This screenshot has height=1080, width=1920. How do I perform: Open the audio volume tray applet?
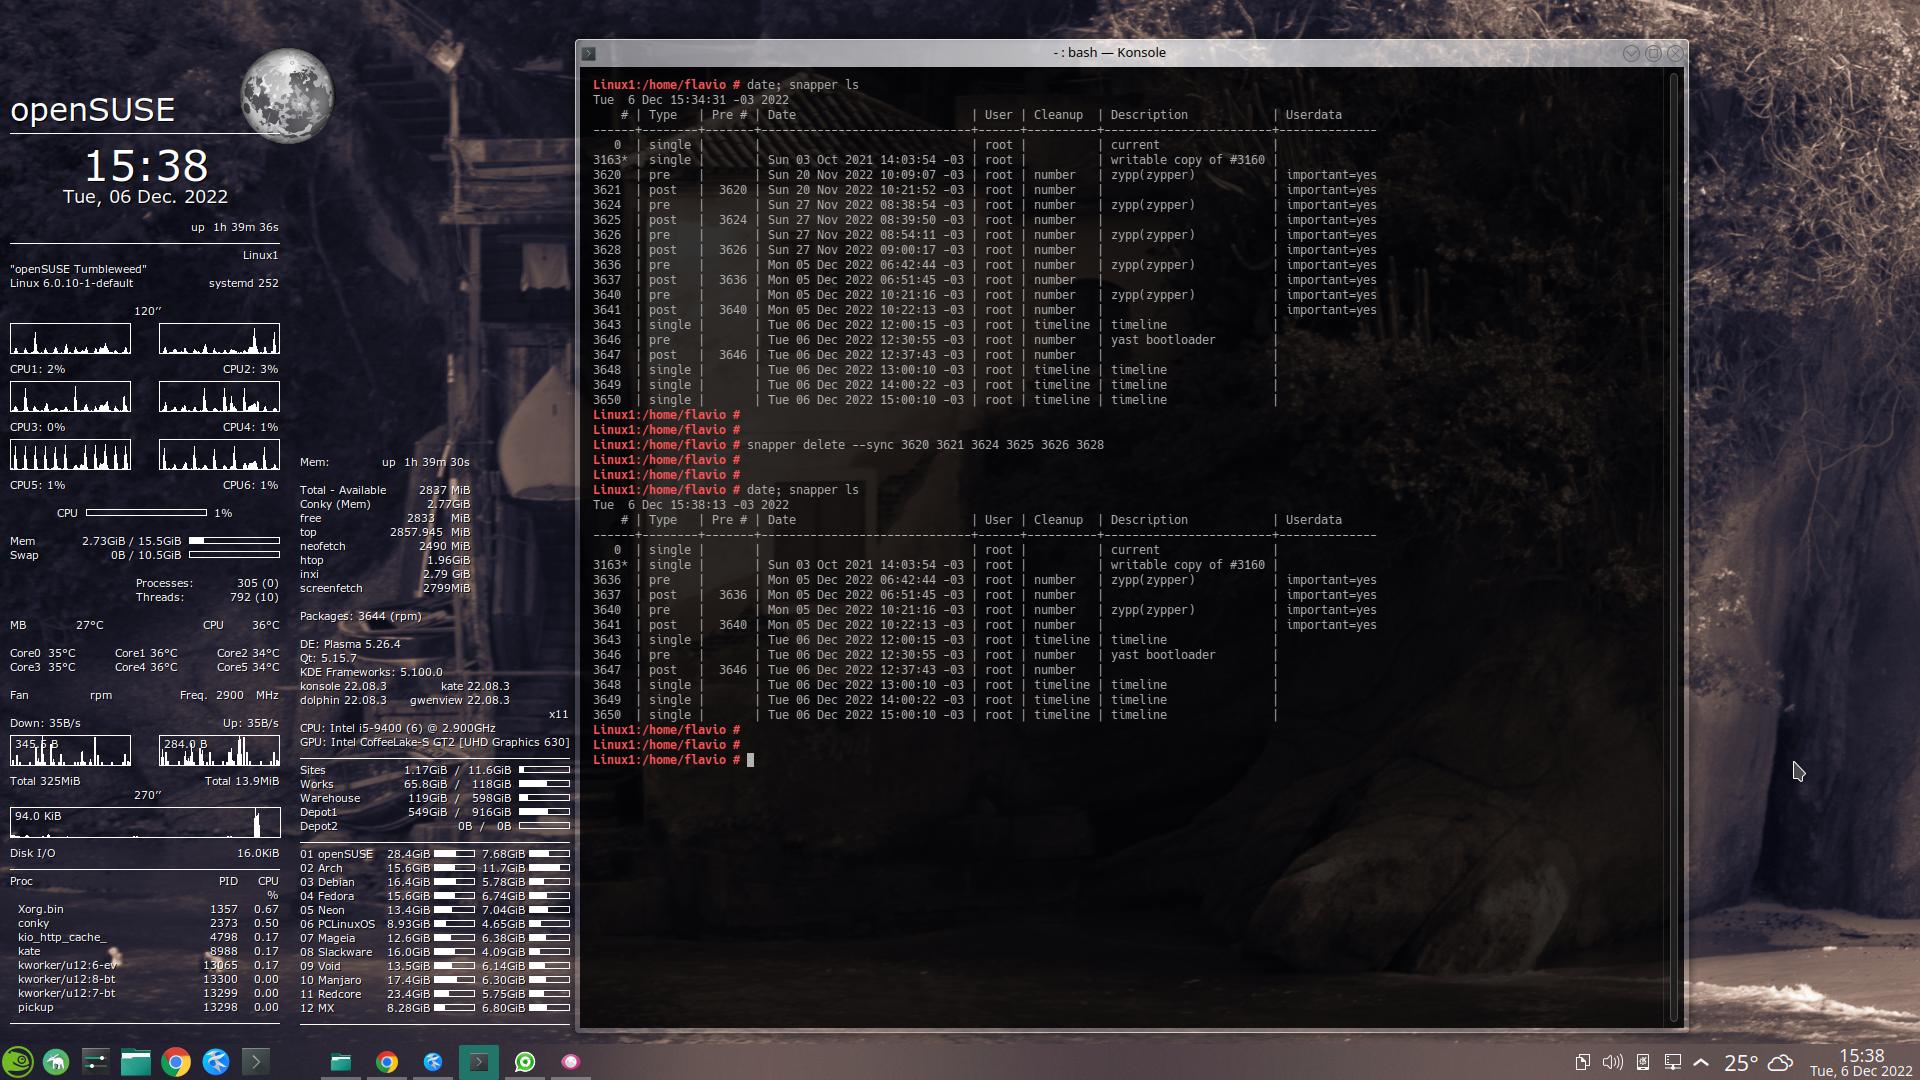[x=1612, y=1062]
